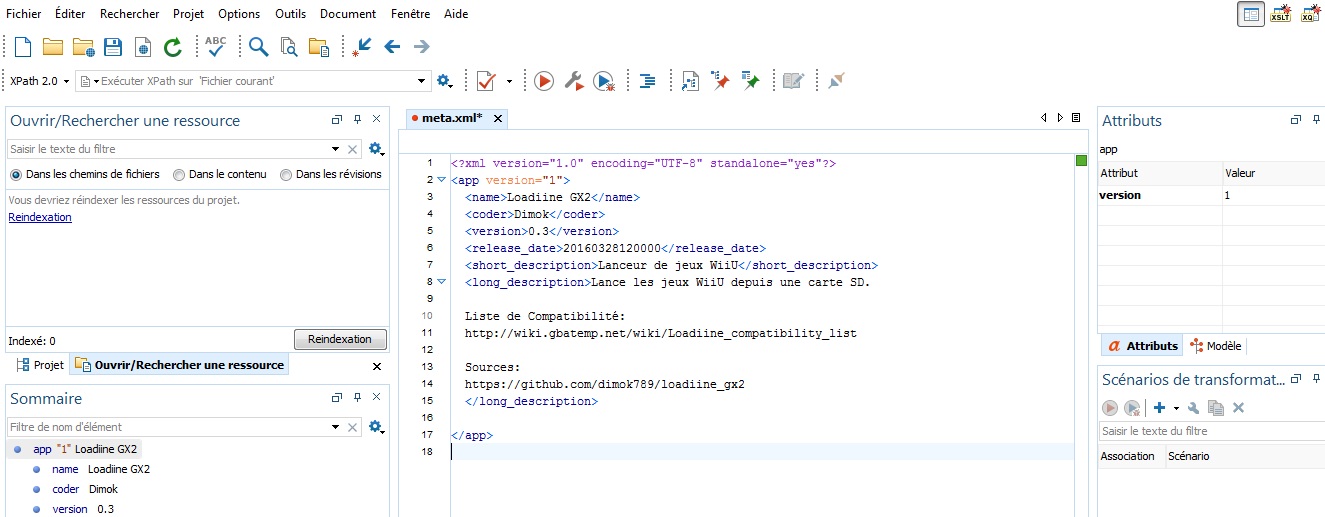This screenshot has width=1325, height=517.
Task: Click the Reindexation hyperlink
Action: click(40, 217)
